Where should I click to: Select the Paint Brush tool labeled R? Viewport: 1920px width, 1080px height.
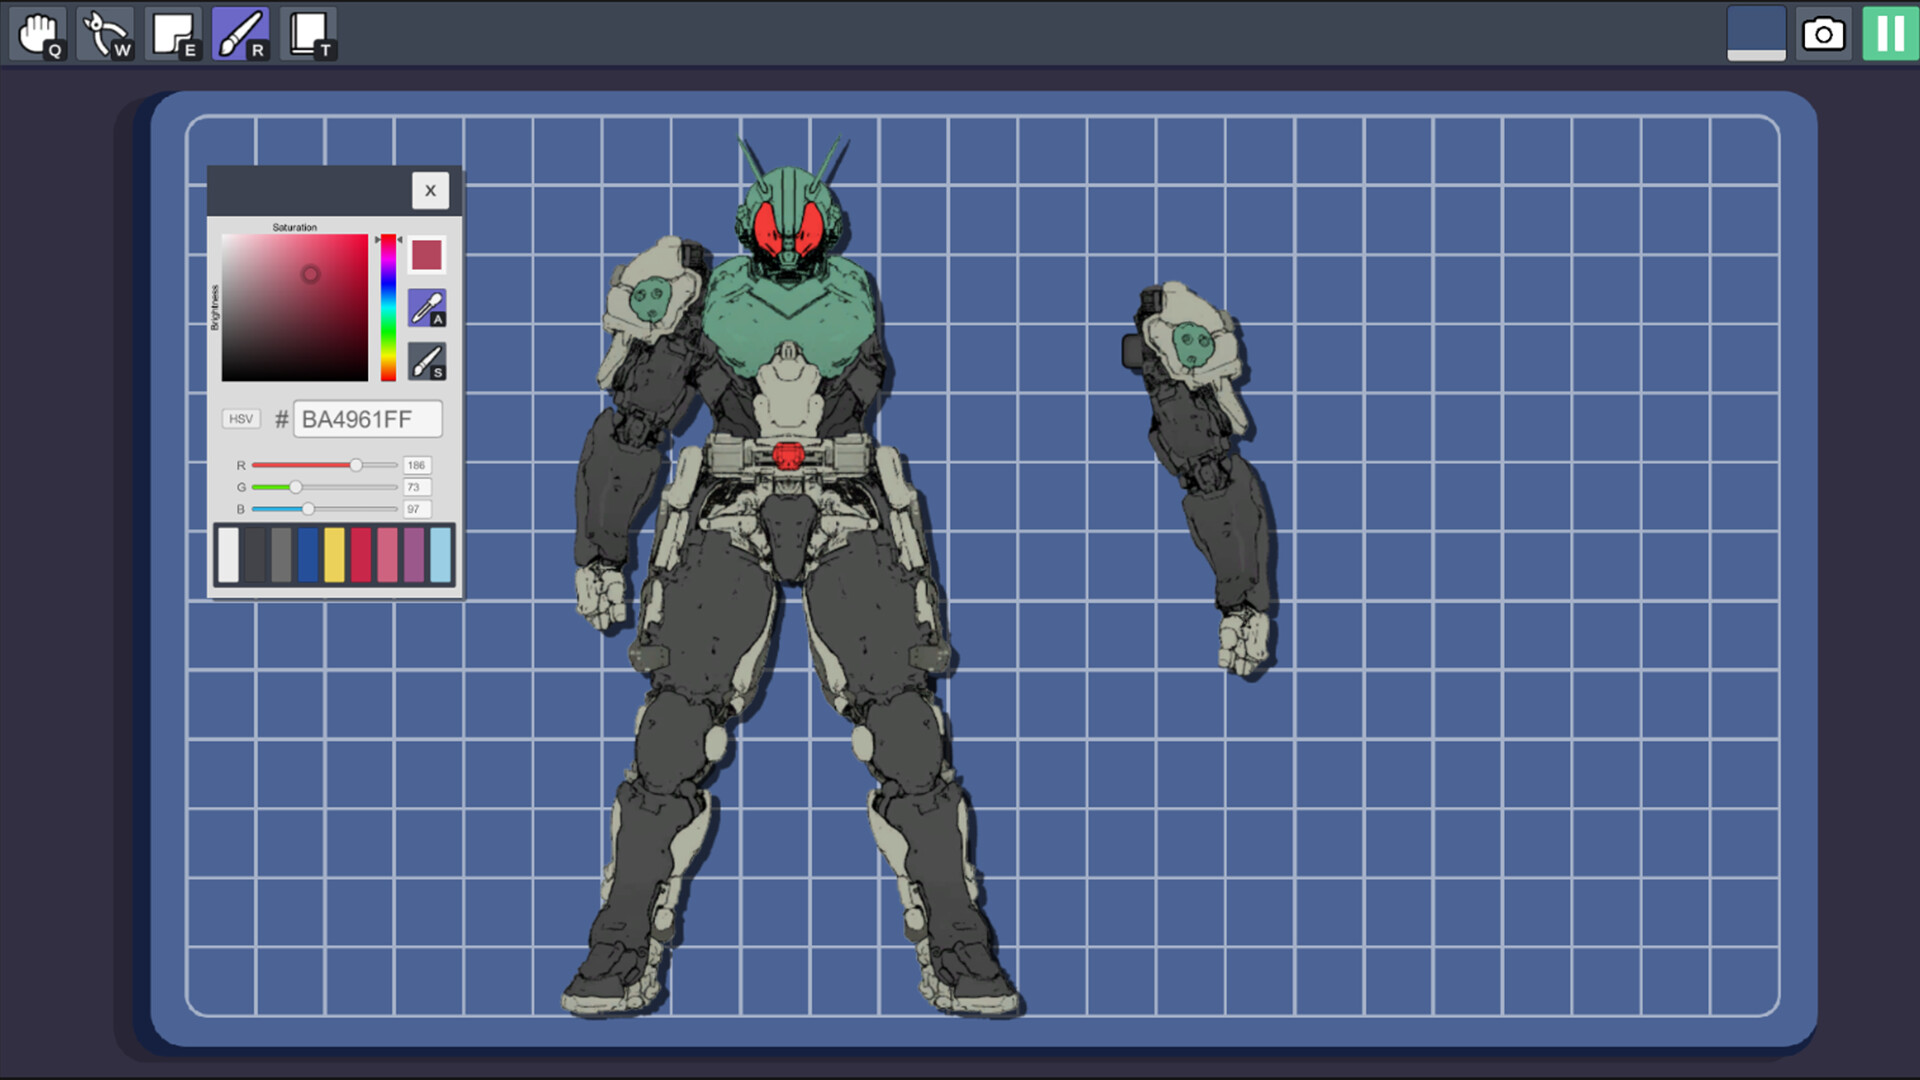240,32
